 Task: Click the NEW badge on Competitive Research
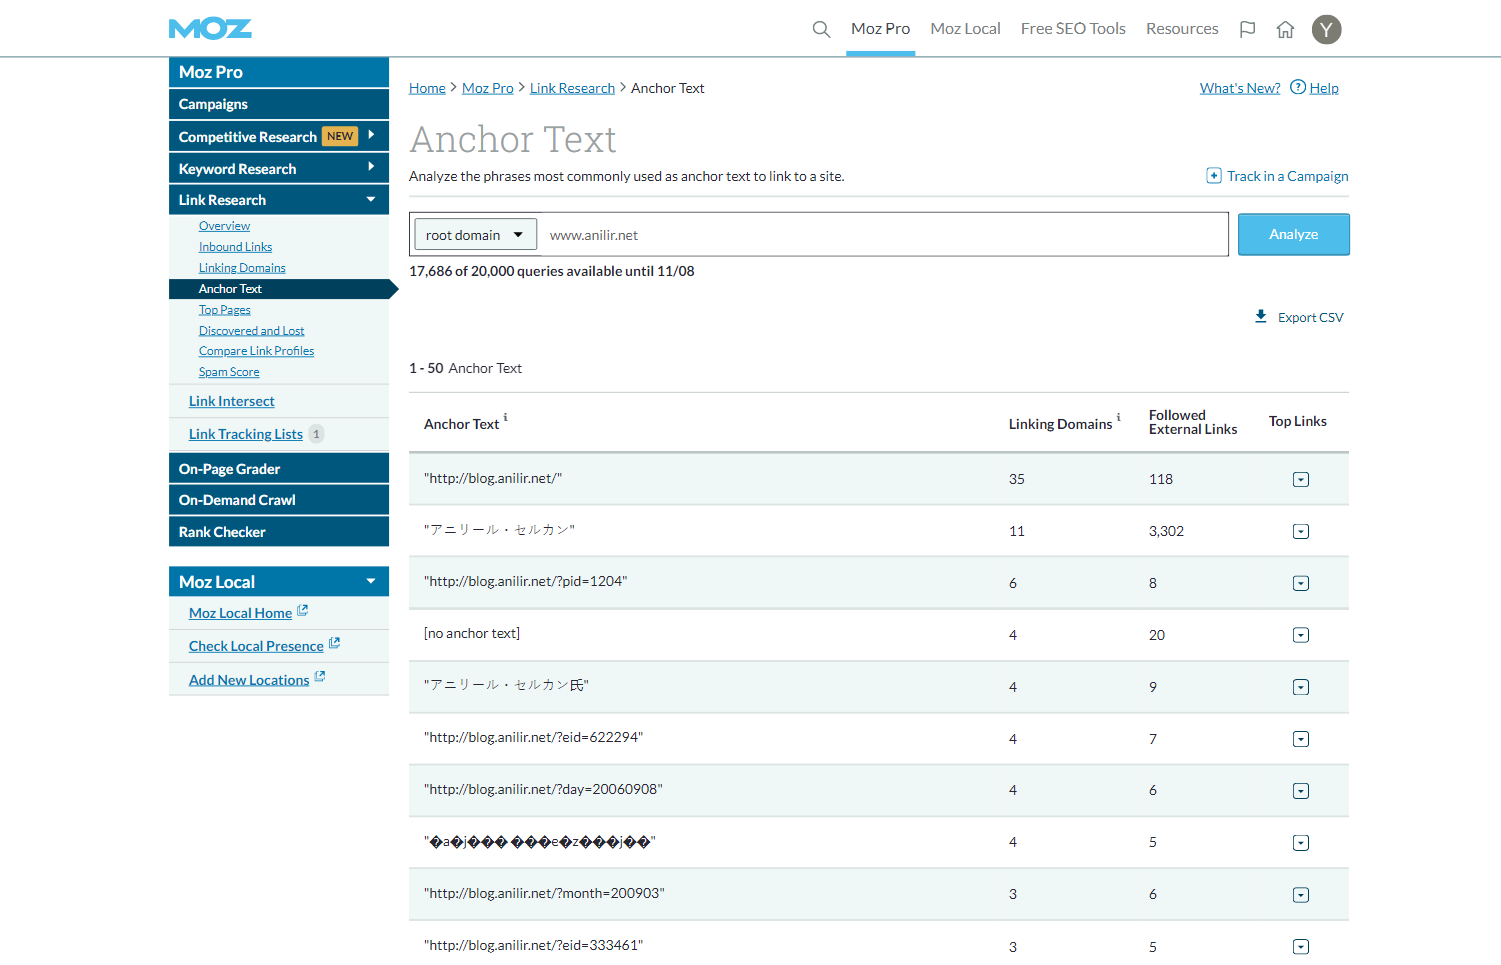(340, 136)
